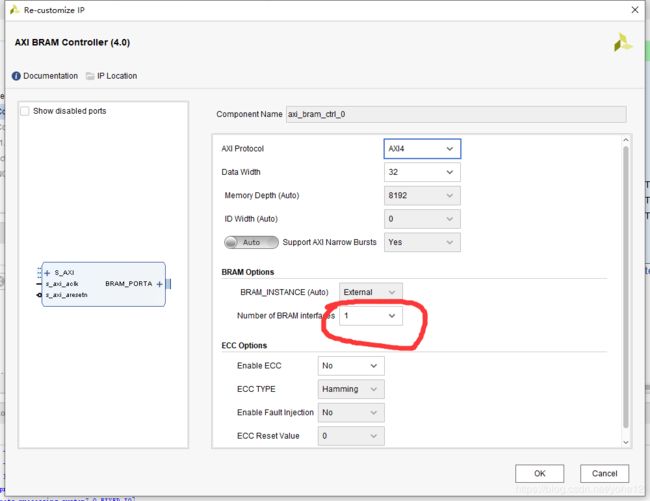
Task: Click the AXI Protocol label
Action: tap(243, 149)
